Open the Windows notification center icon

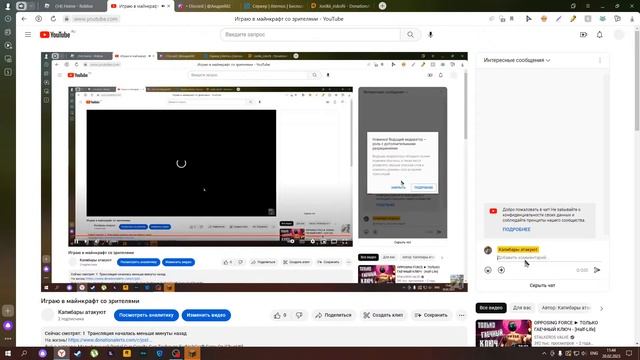629,353
